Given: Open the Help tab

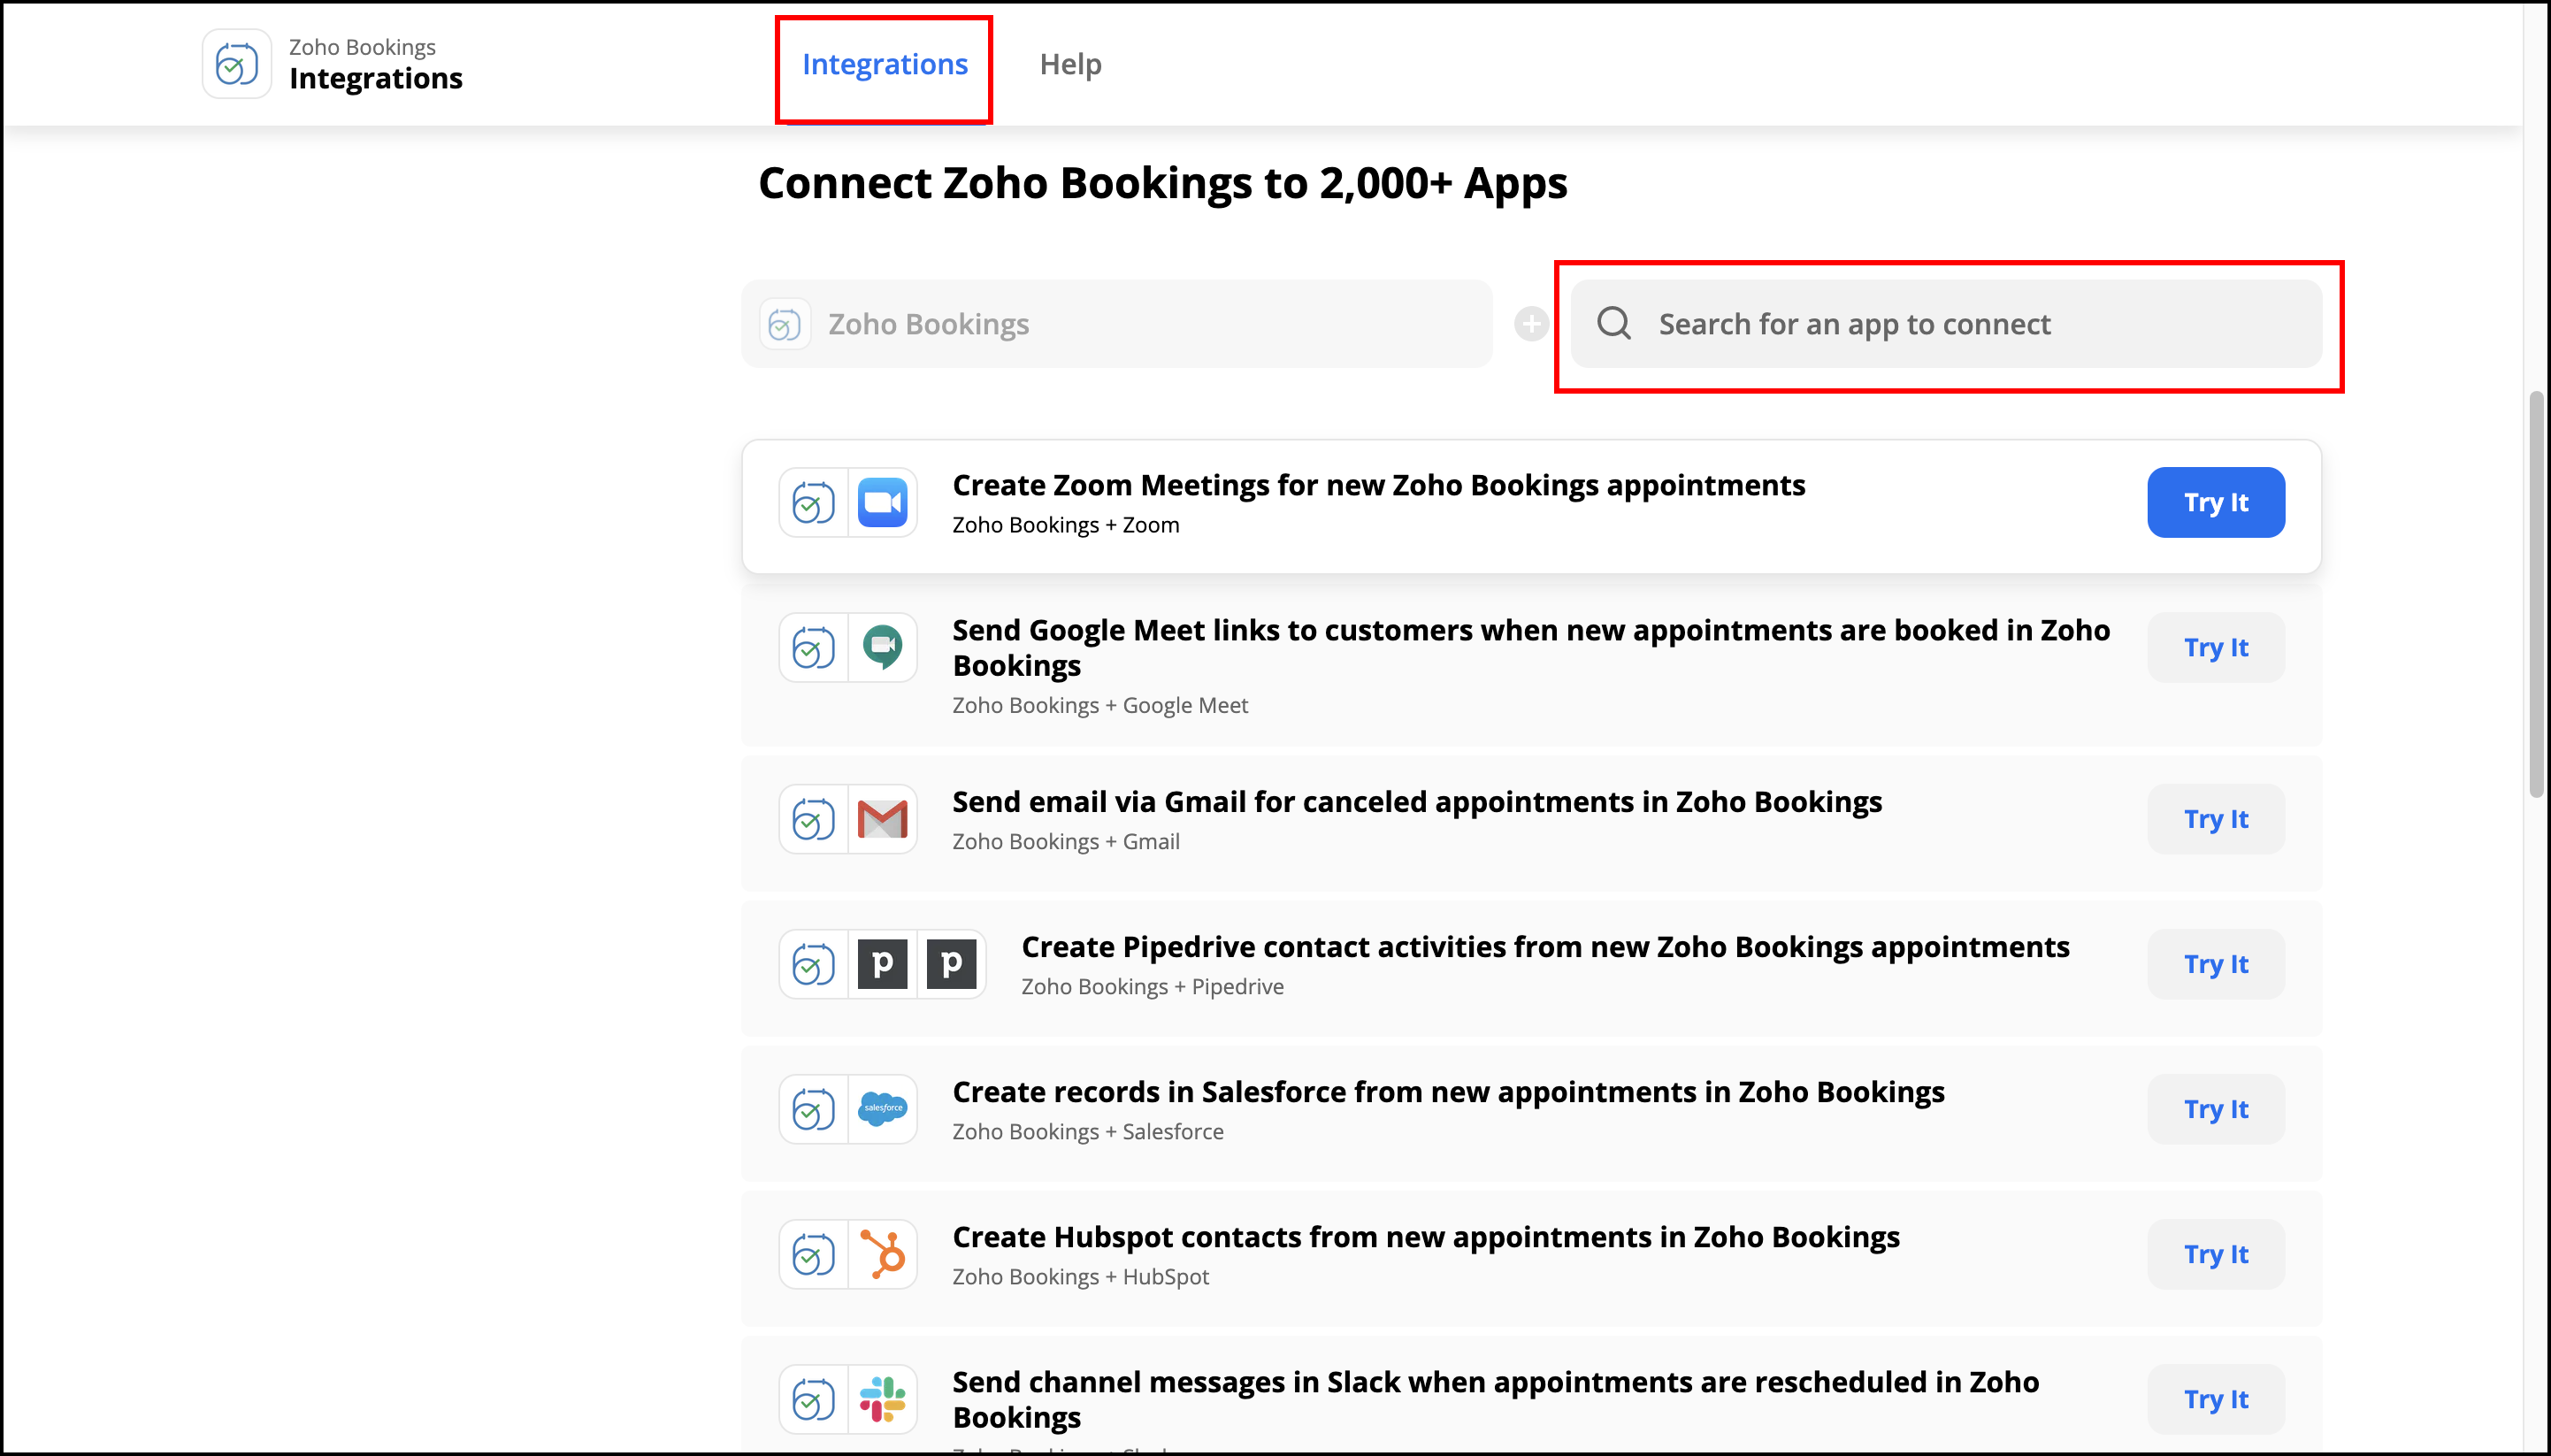Looking at the screenshot, I should pyautogui.click(x=1070, y=65).
